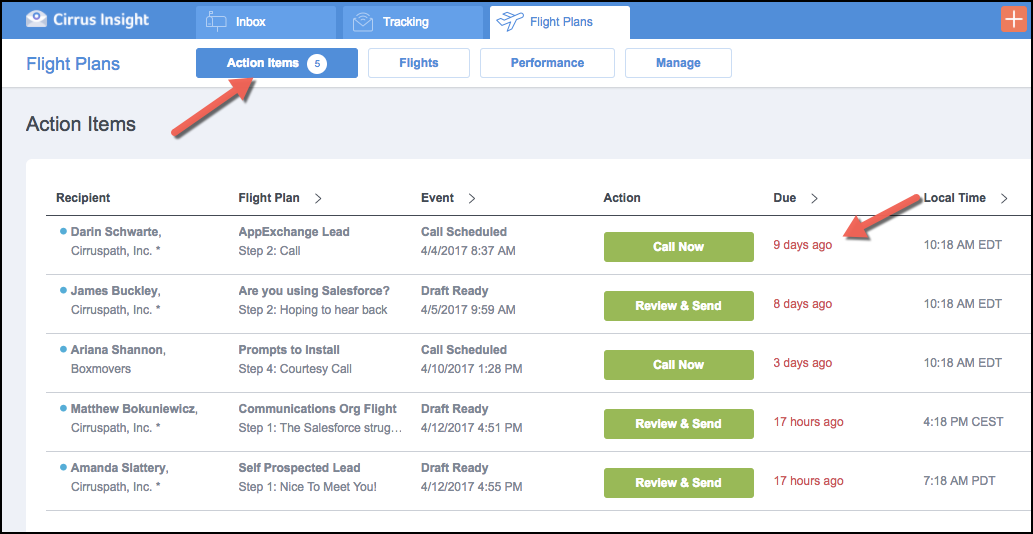
Task: Open recipient Ariana Shannon
Action: pyautogui.click(x=118, y=350)
